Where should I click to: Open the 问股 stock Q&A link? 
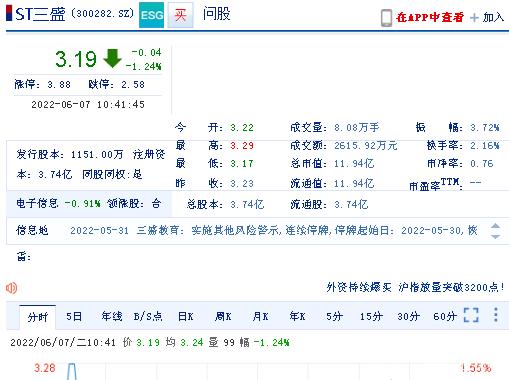tap(217, 14)
